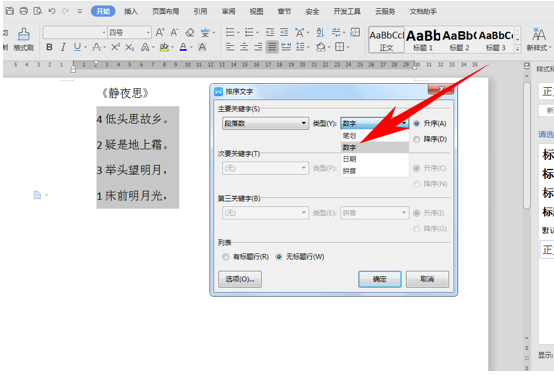Apply Superscript formatting
This screenshot has width=554, height=375.
click(x=115, y=47)
